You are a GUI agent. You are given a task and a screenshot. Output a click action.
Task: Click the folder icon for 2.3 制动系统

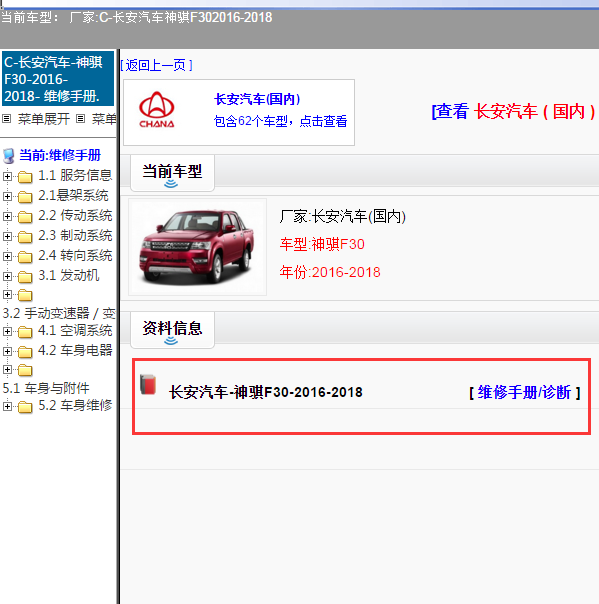(25, 237)
